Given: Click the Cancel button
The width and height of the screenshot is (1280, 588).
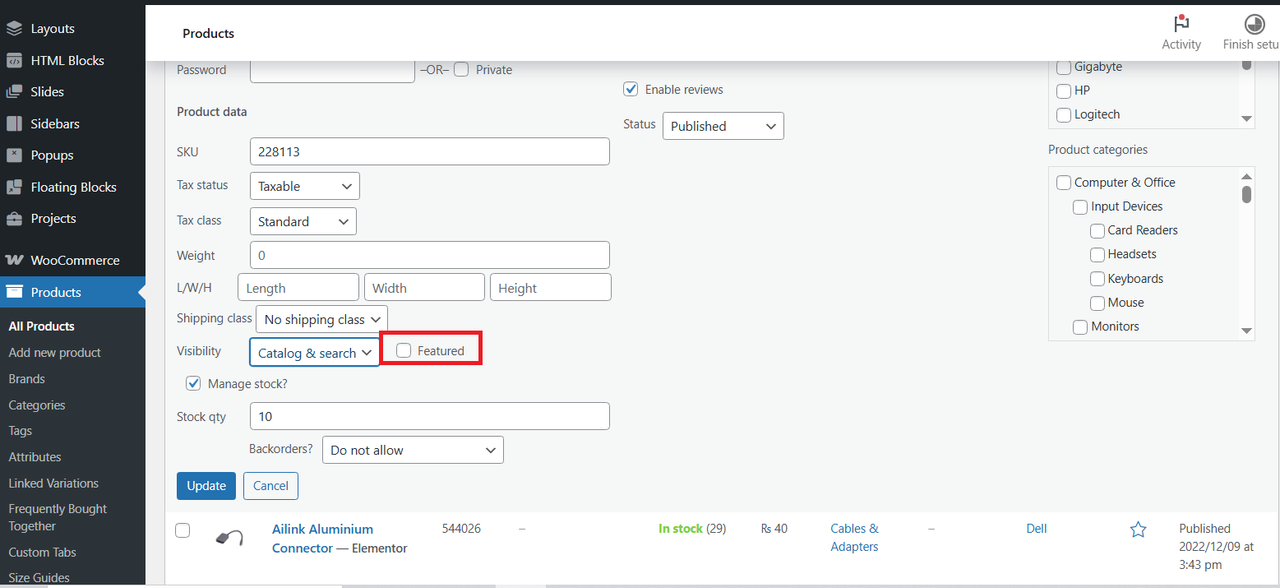Looking at the screenshot, I should [x=271, y=486].
